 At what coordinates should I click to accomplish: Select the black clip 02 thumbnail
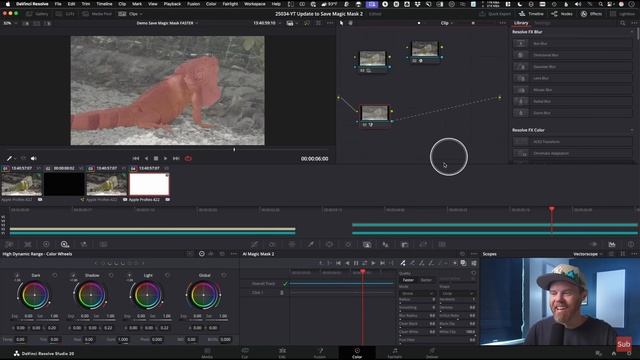(64, 184)
